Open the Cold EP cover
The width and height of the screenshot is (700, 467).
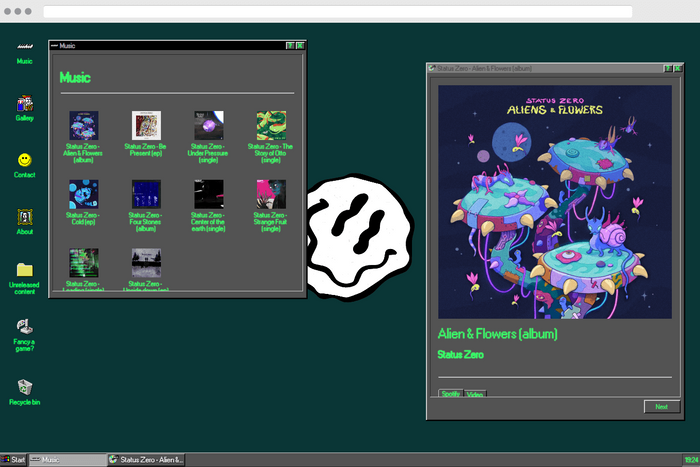coord(83,194)
